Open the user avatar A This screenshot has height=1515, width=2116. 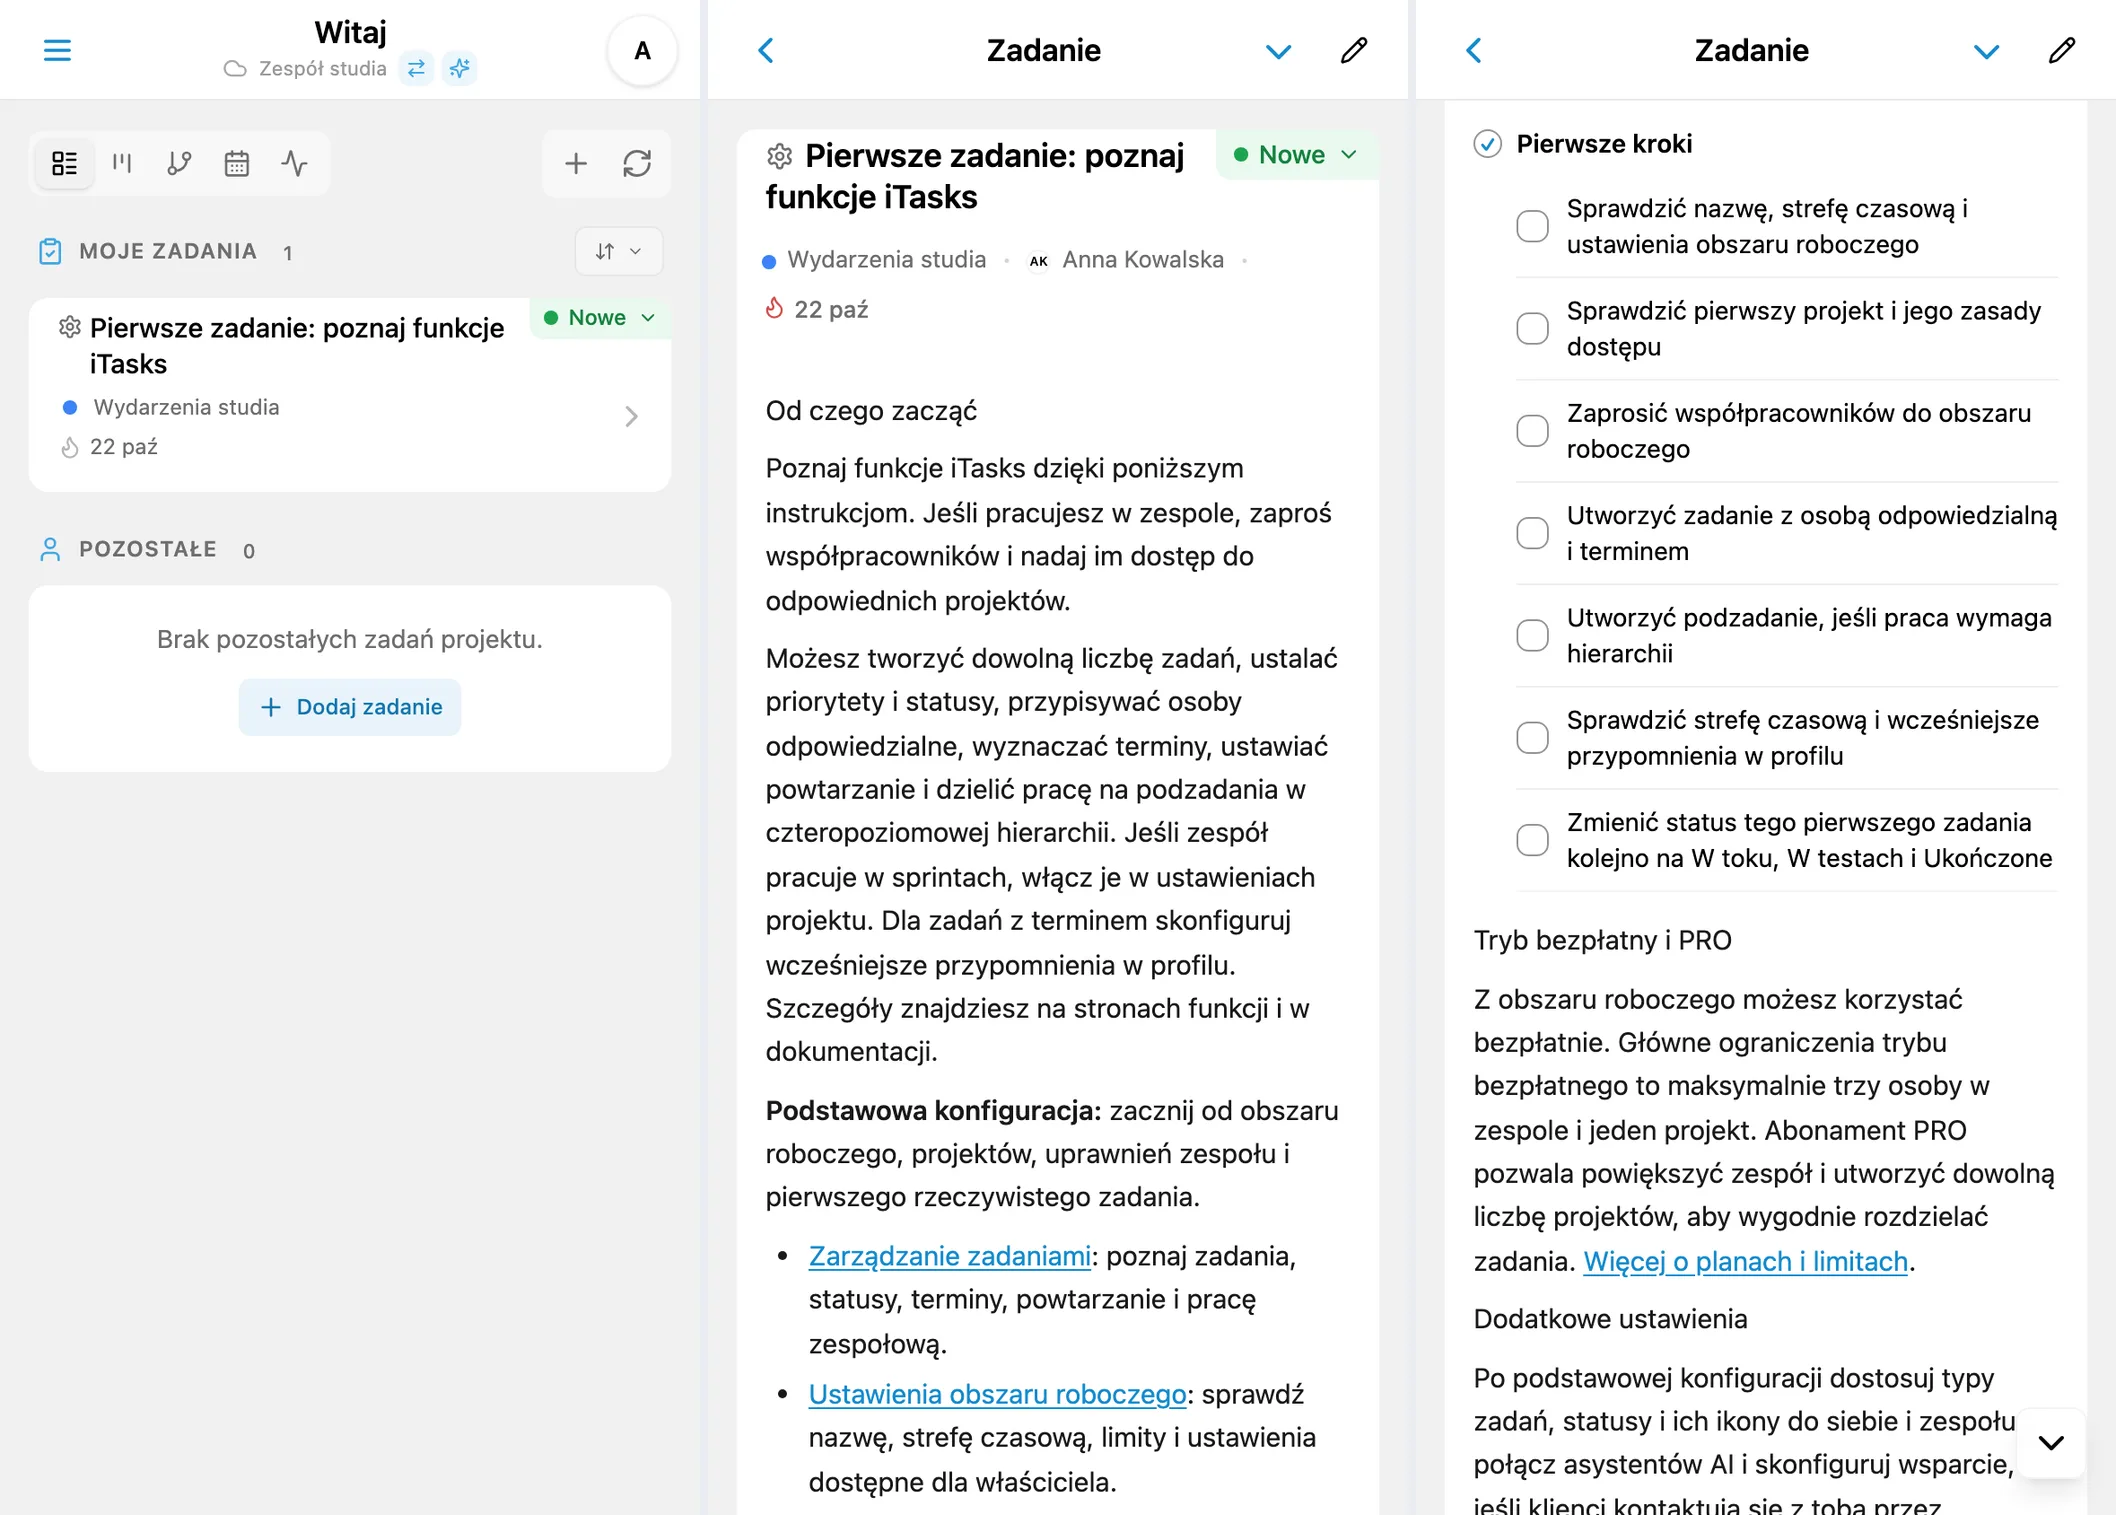(x=642, y=50)
